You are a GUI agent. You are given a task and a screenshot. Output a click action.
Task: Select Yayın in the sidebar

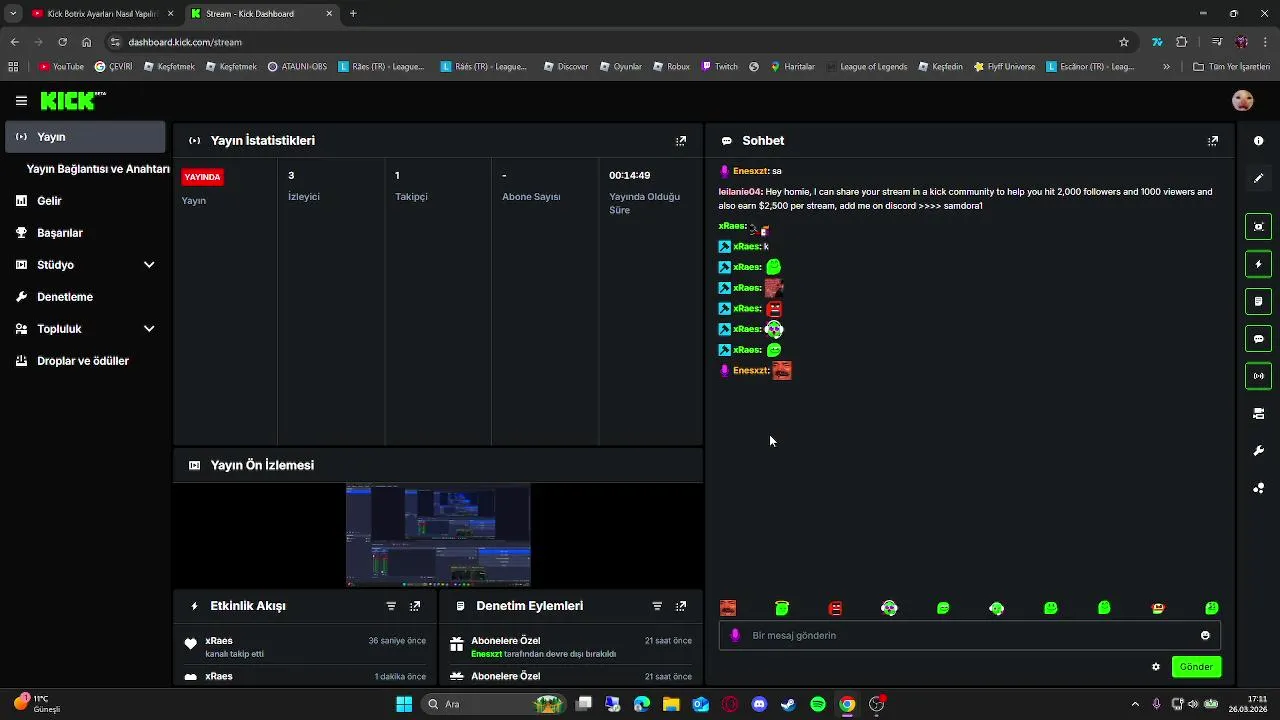point(85,137)
